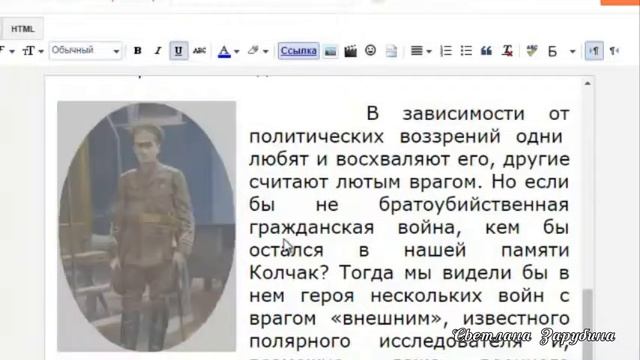This screenshot has height=360, width=640.
Task: Expand the input language dropdown arrow
Action: (x=572, y=51)
